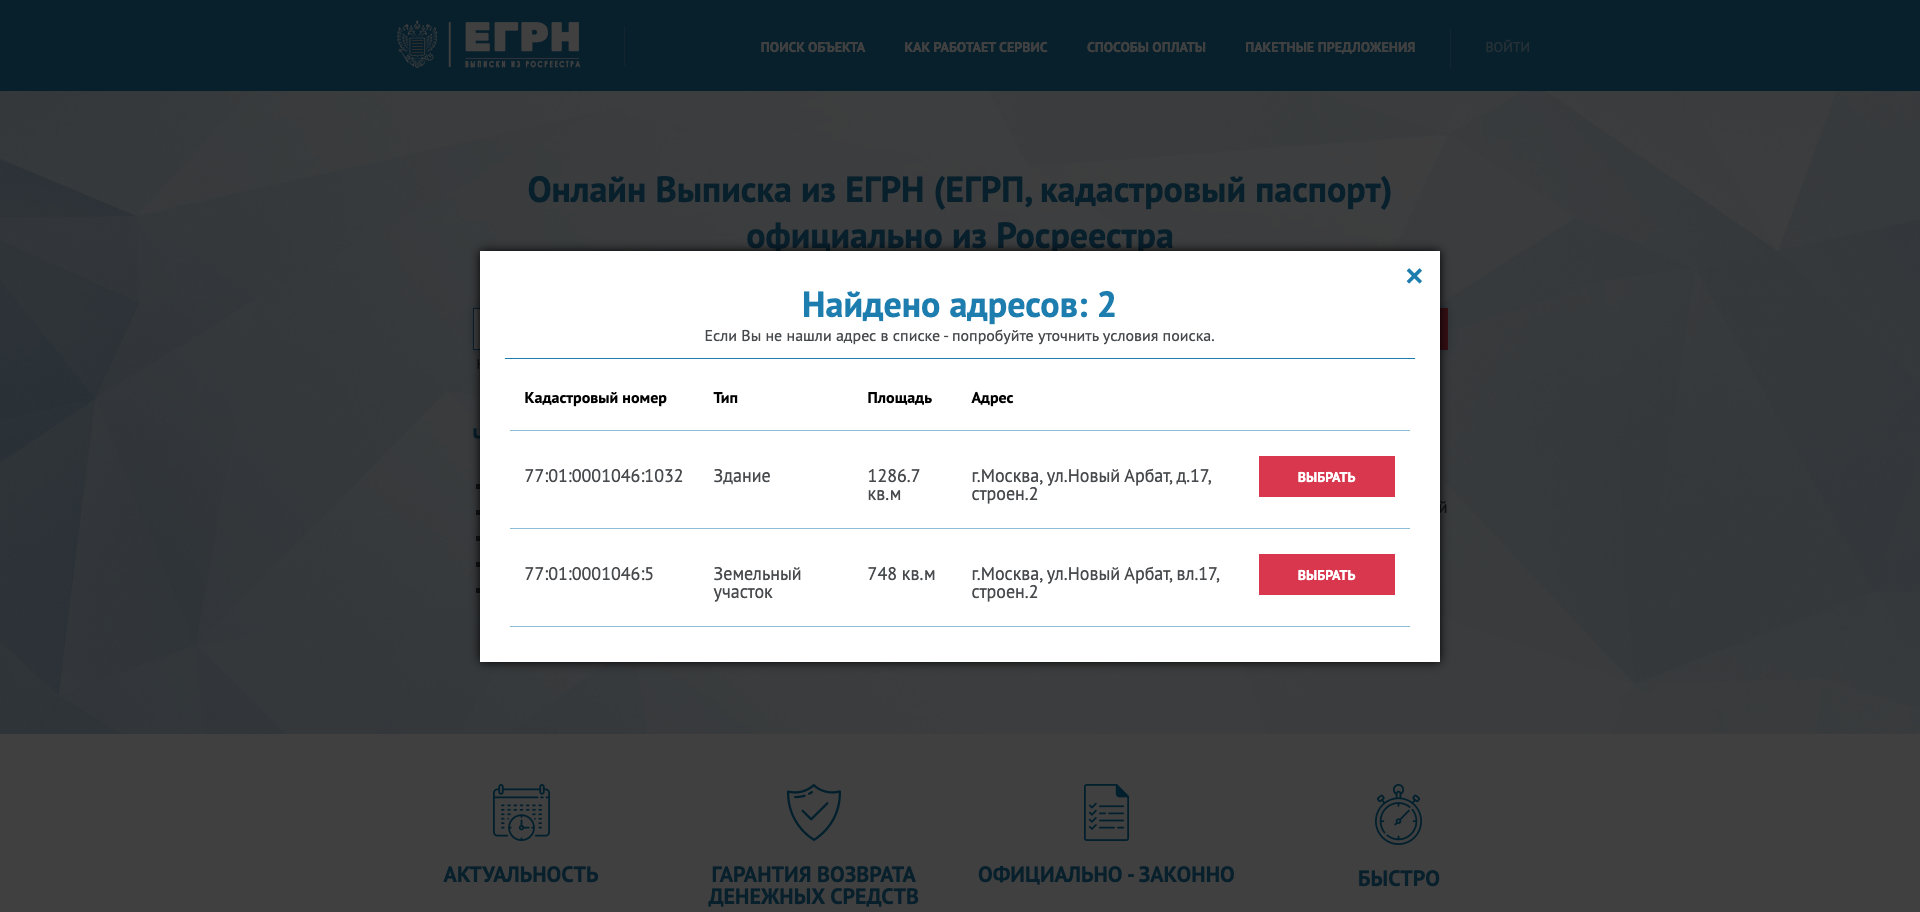Open СПОСОБЫ ОПЛАТЫ menu item
This screenshot has width=1920, height=912.
coord(1146,47)
